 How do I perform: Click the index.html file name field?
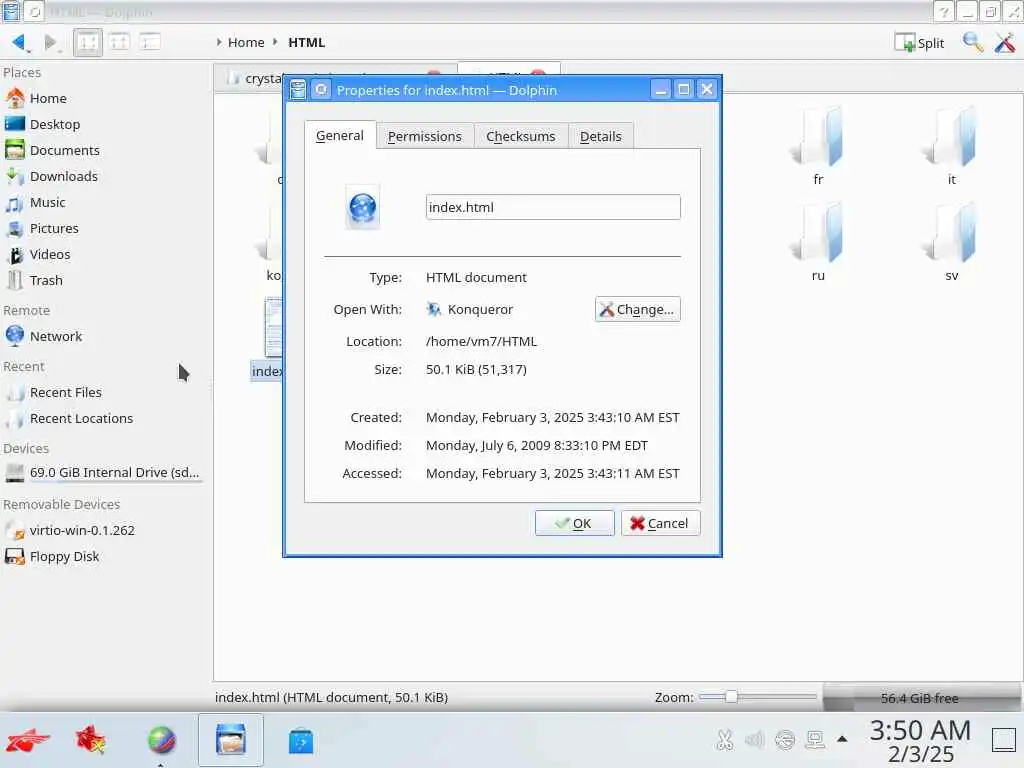click(552, 207)
